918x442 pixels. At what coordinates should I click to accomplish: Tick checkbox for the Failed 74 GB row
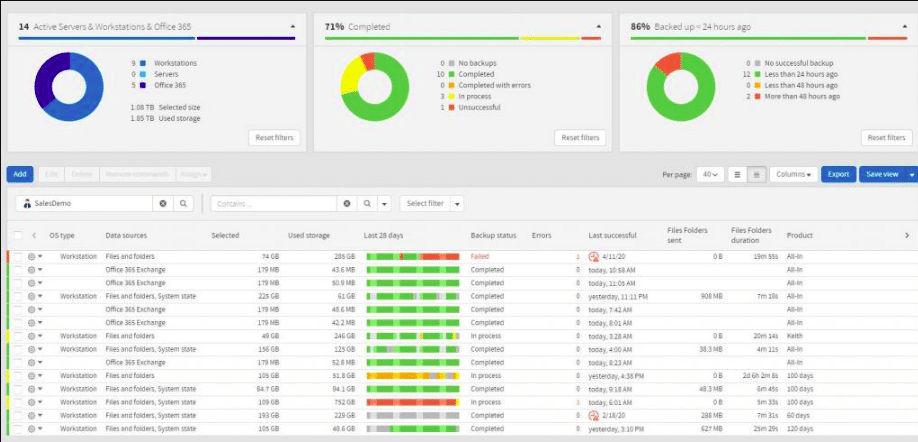[x=18, y=256]
